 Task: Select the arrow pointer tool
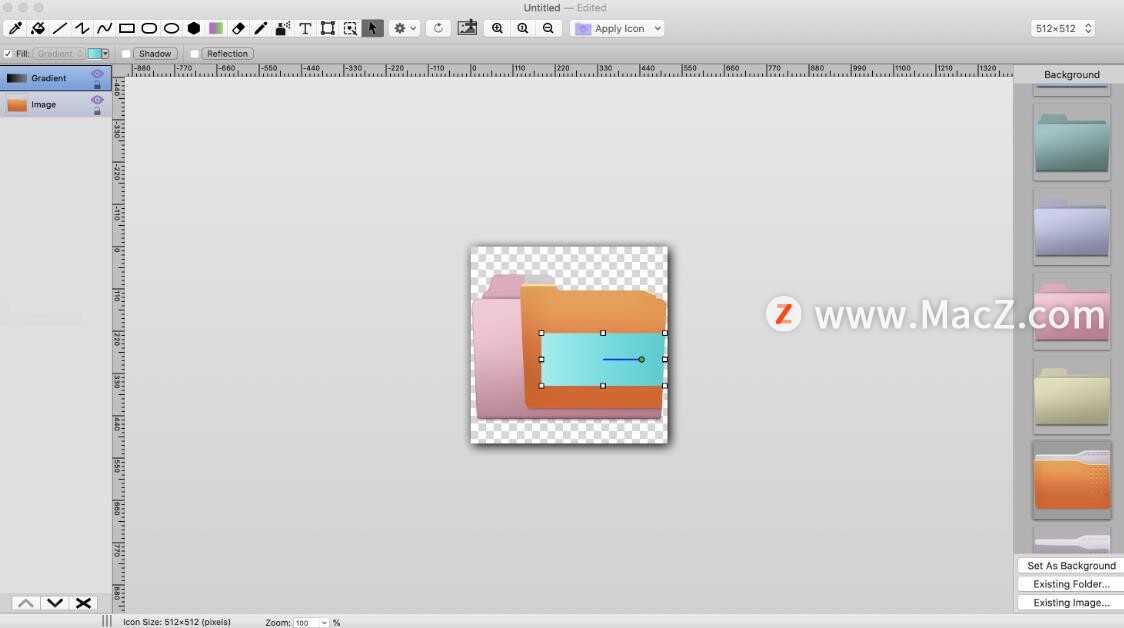pyautogui.click(x=372, y=29)
